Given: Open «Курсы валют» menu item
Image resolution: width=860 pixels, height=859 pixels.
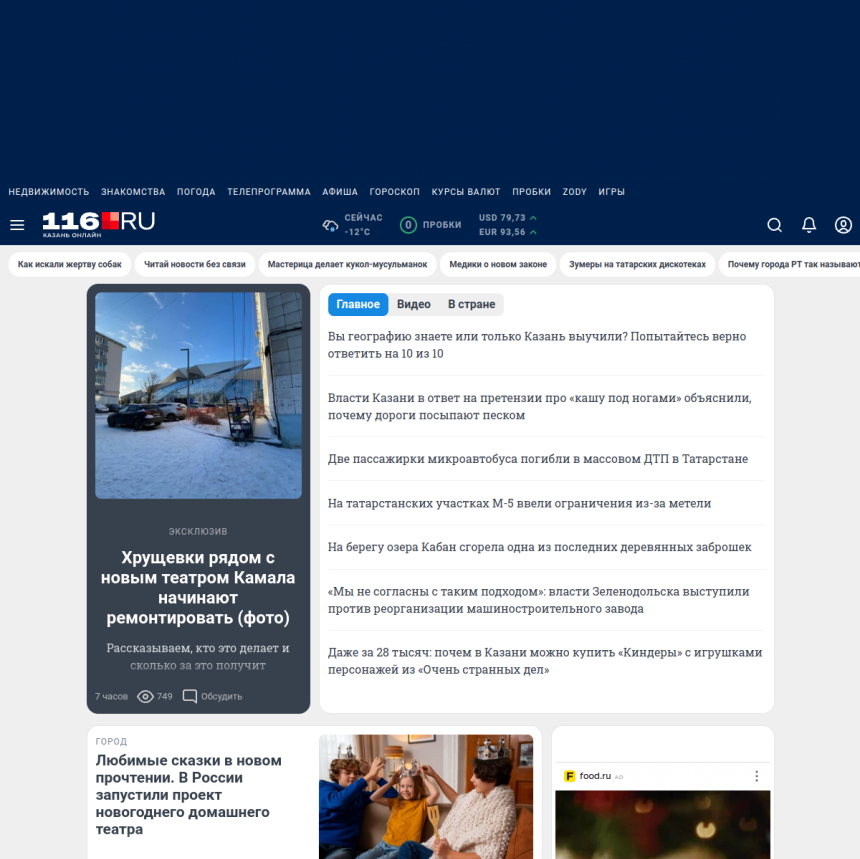Looking at the screenshot, I should [466, 192].
